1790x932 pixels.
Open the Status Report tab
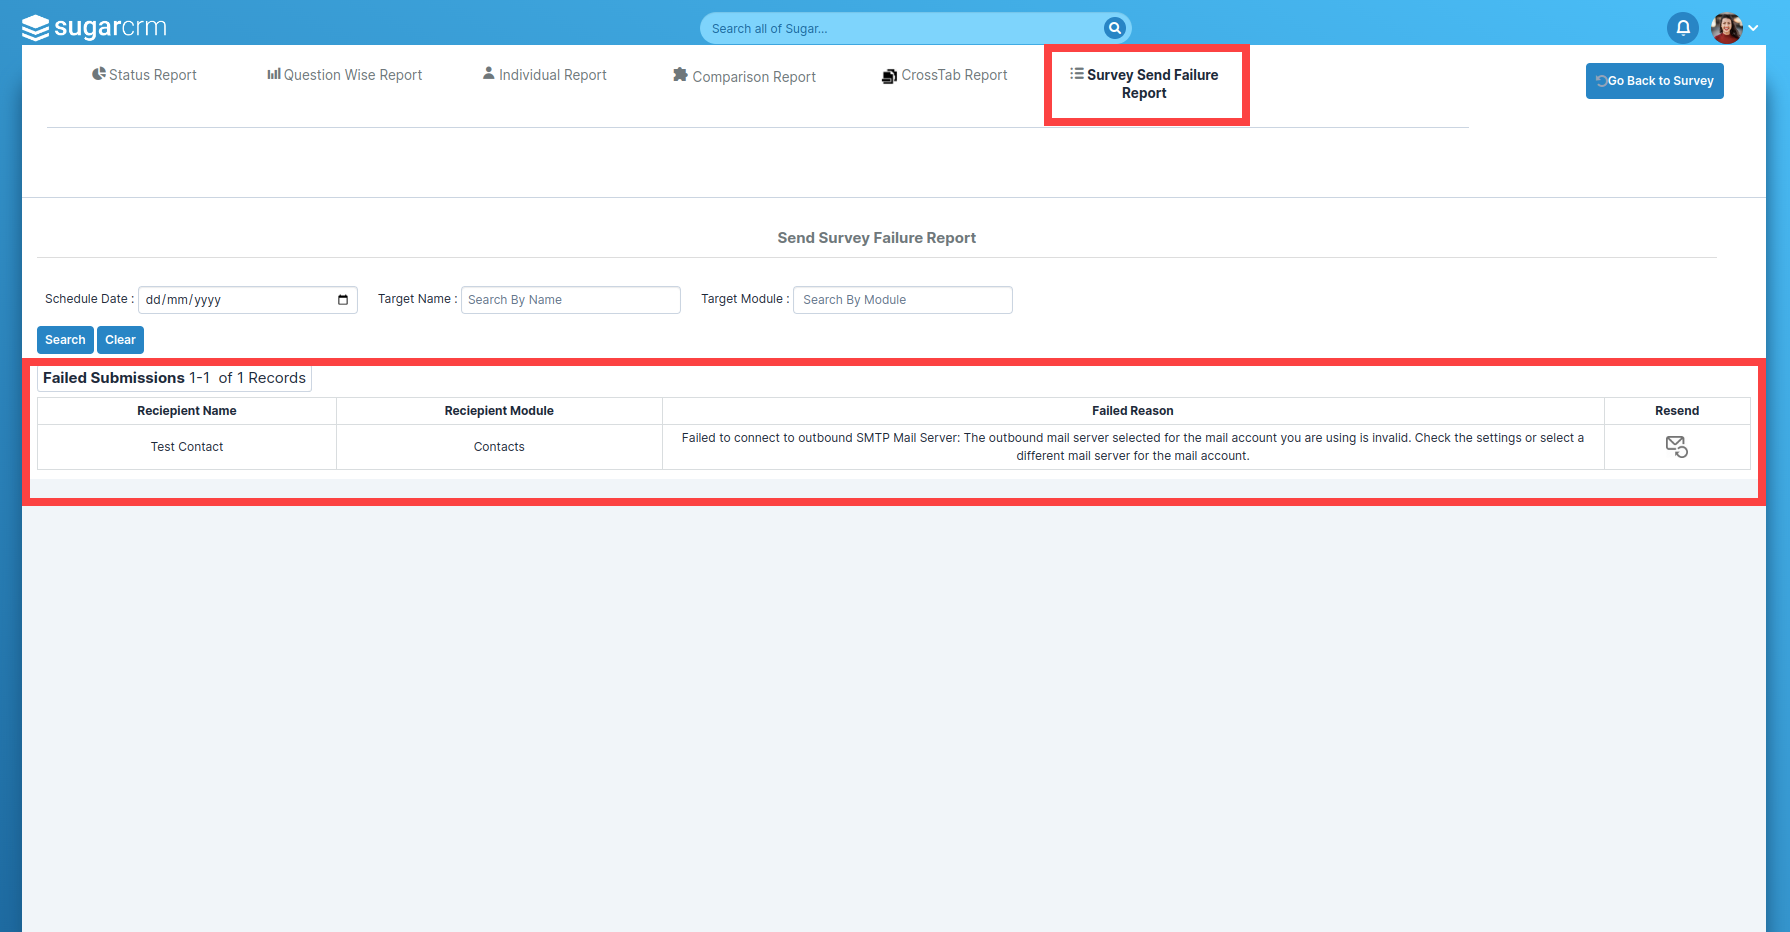point(144,75)
